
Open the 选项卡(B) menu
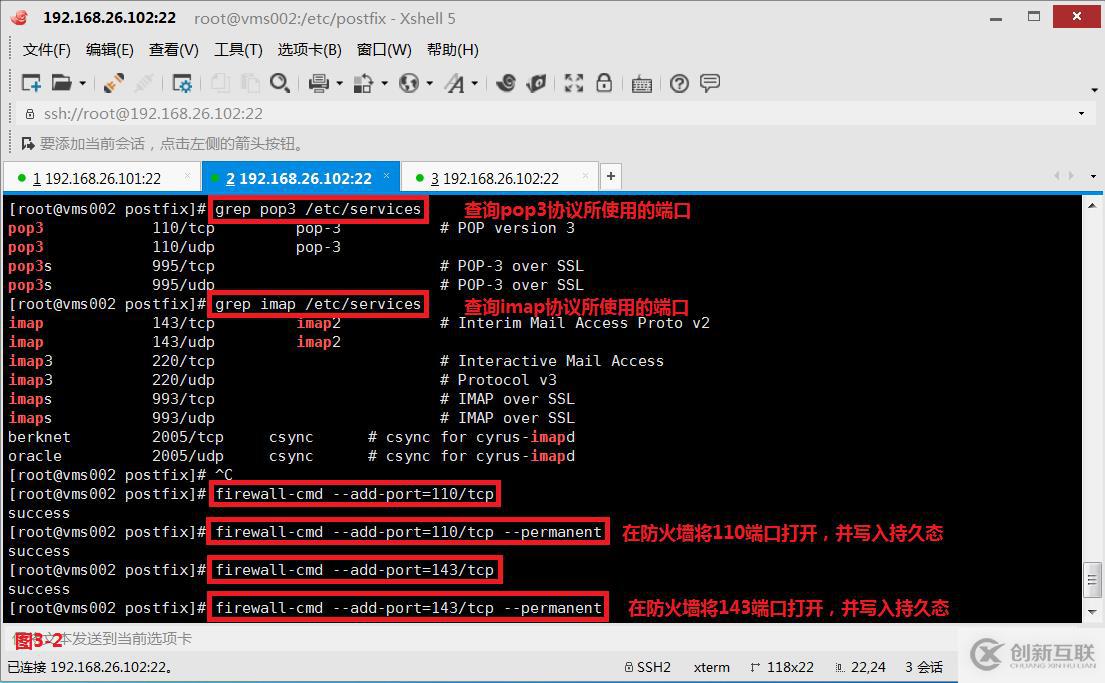coord(309,49)
